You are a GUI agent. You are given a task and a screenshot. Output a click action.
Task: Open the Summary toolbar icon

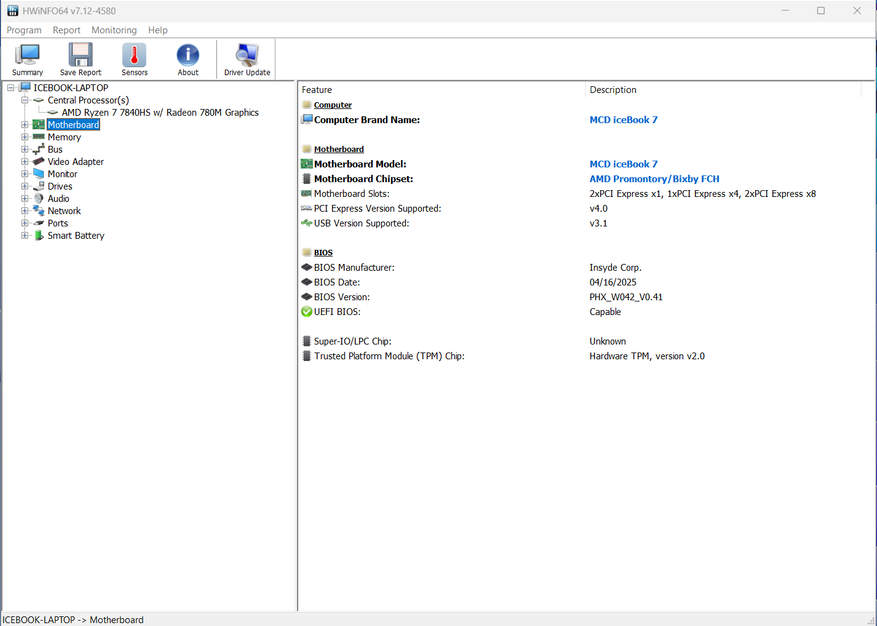tap(27, 59)
